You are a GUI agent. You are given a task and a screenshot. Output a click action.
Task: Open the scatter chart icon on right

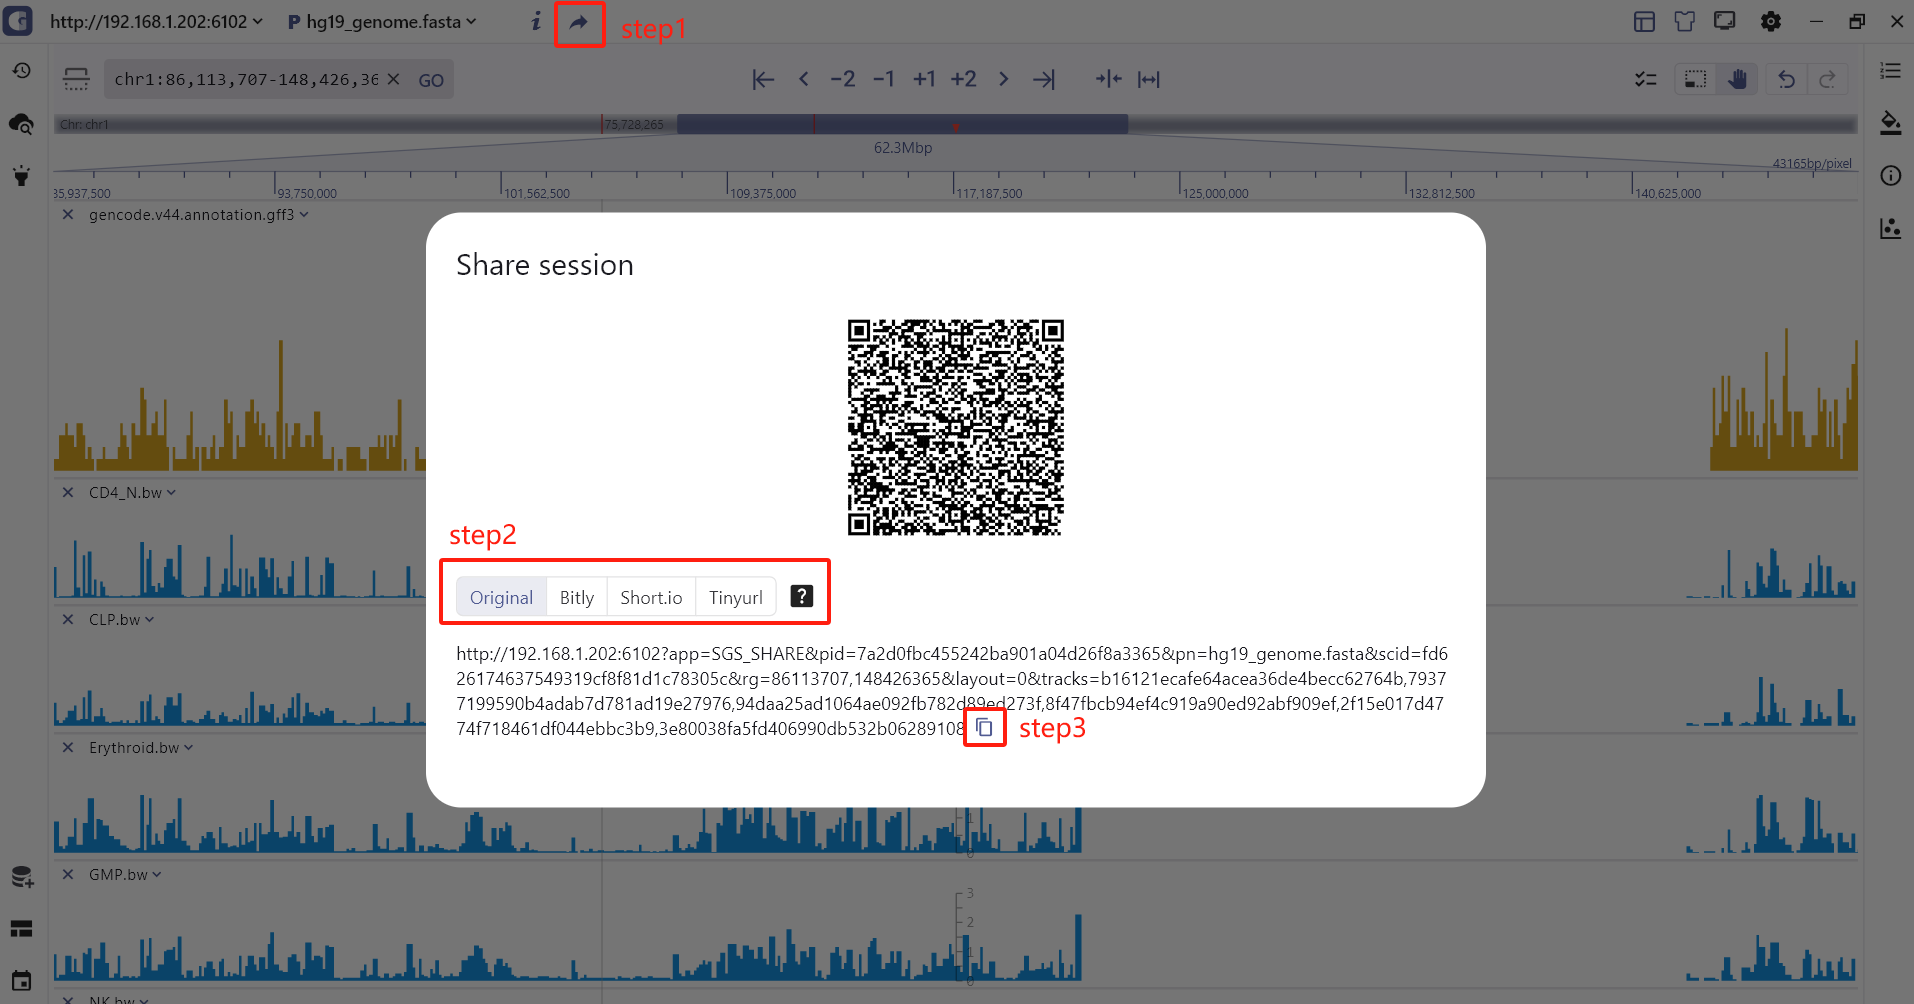[x=1890, y=228]
